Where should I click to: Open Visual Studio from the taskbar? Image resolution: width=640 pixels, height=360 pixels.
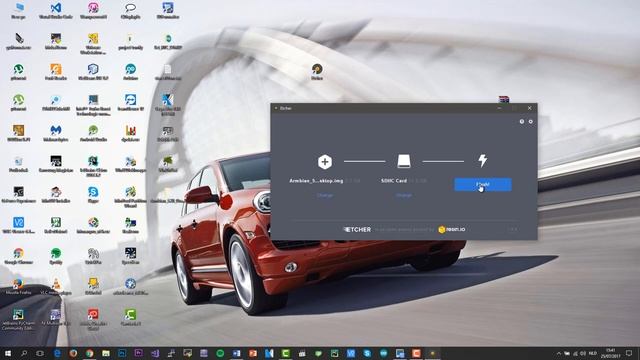coord(155,353)
